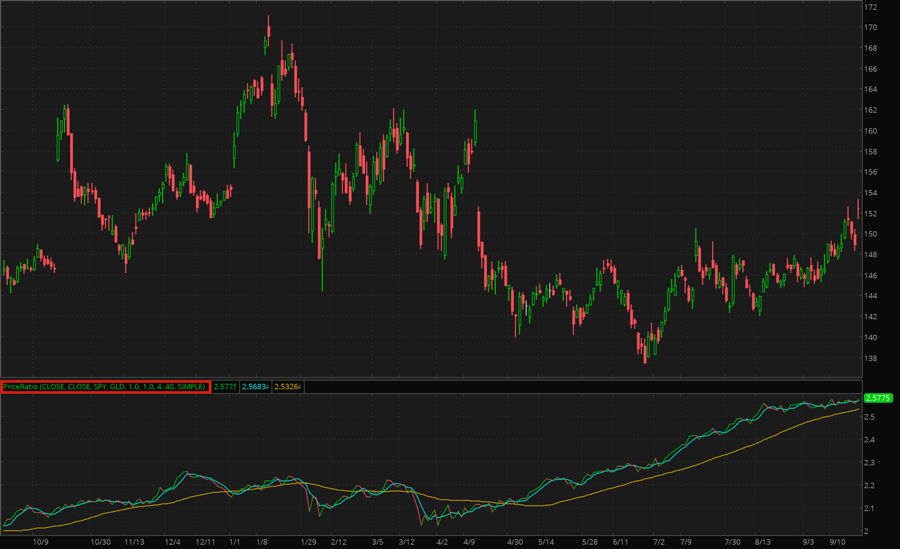Select the cyan 2.5683 average value

(x=255, y=386)
